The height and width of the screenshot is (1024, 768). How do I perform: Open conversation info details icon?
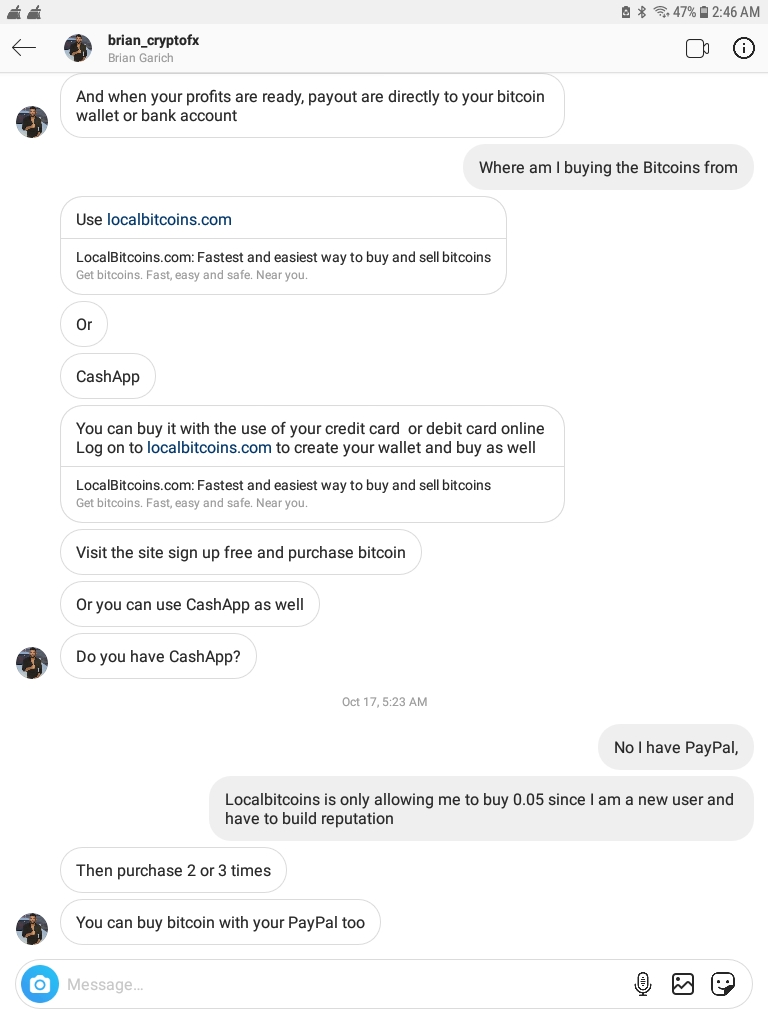[743, 48]
